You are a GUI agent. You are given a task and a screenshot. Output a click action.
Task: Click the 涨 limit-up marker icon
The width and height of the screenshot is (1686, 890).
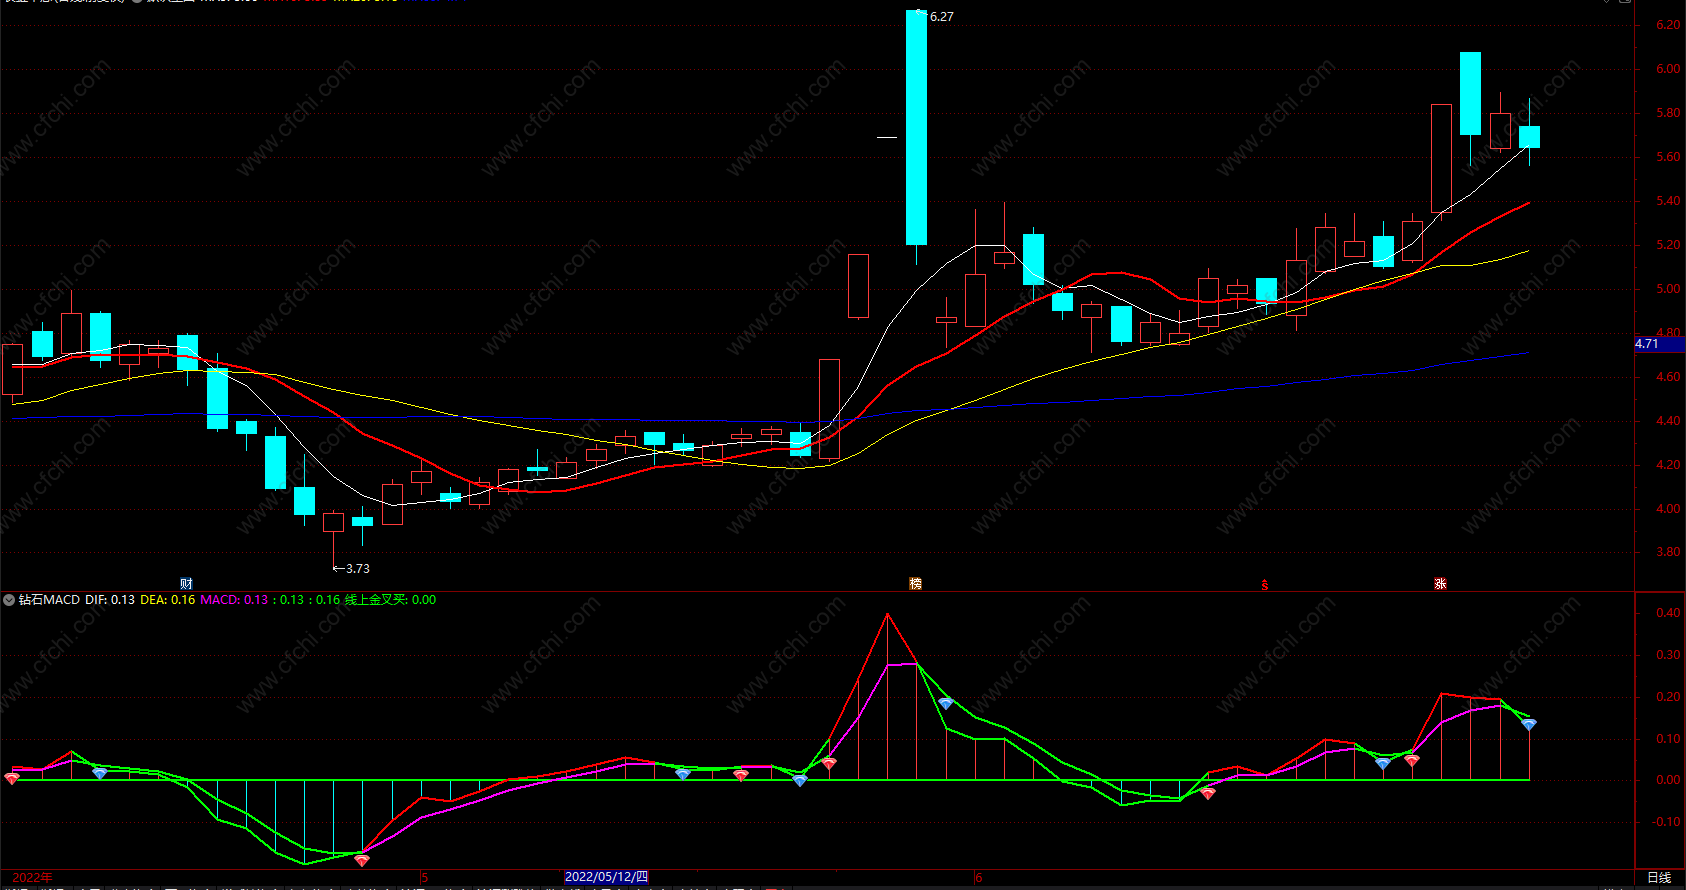[1441, 584]
